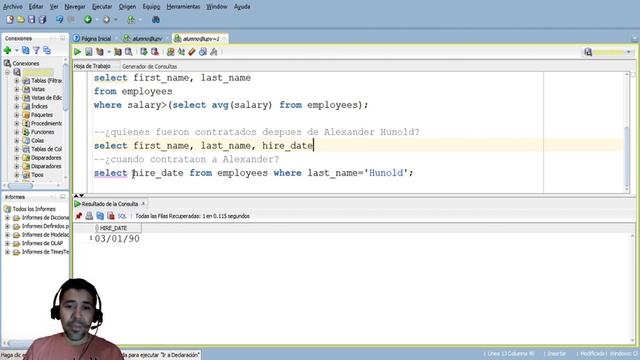Click the Autotrace icon in worksheet toolbar

pos(118,52)
